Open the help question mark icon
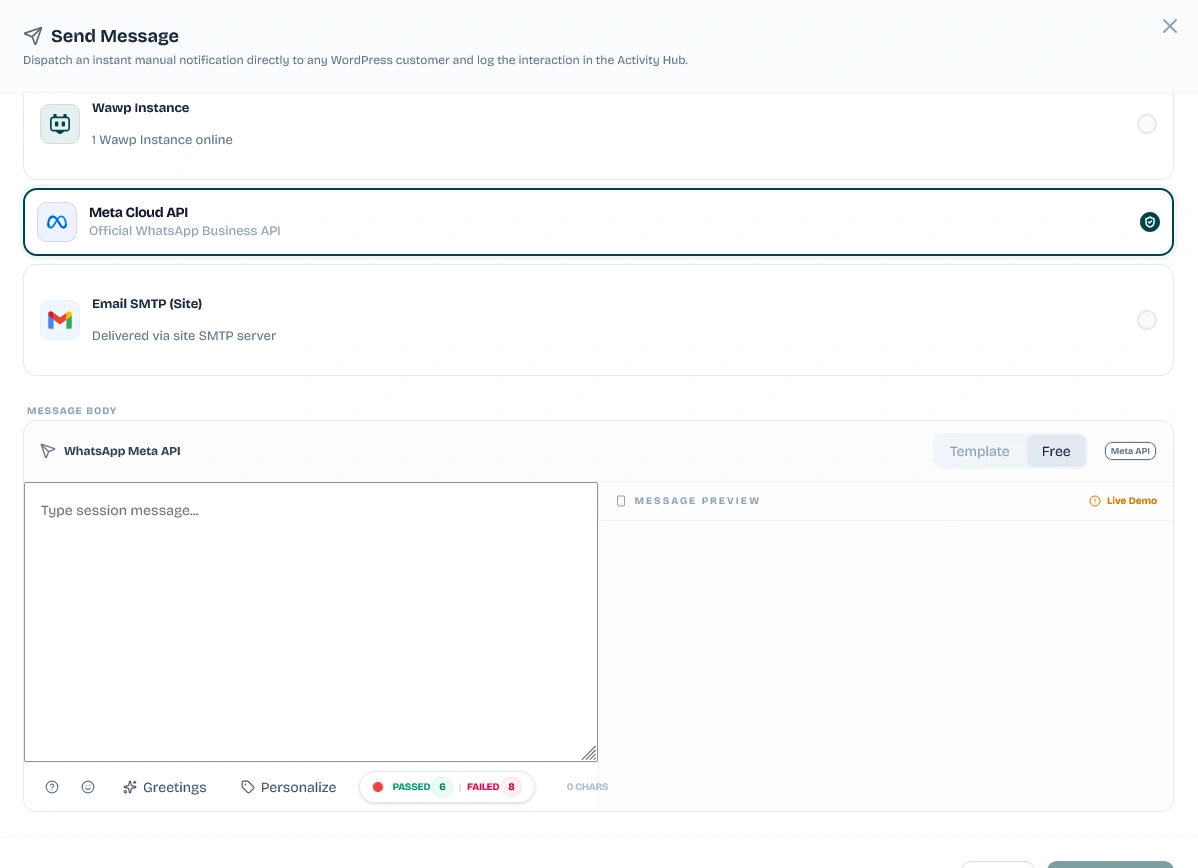Viewport: 1198px width, 868px height. (x=52, y=787)
